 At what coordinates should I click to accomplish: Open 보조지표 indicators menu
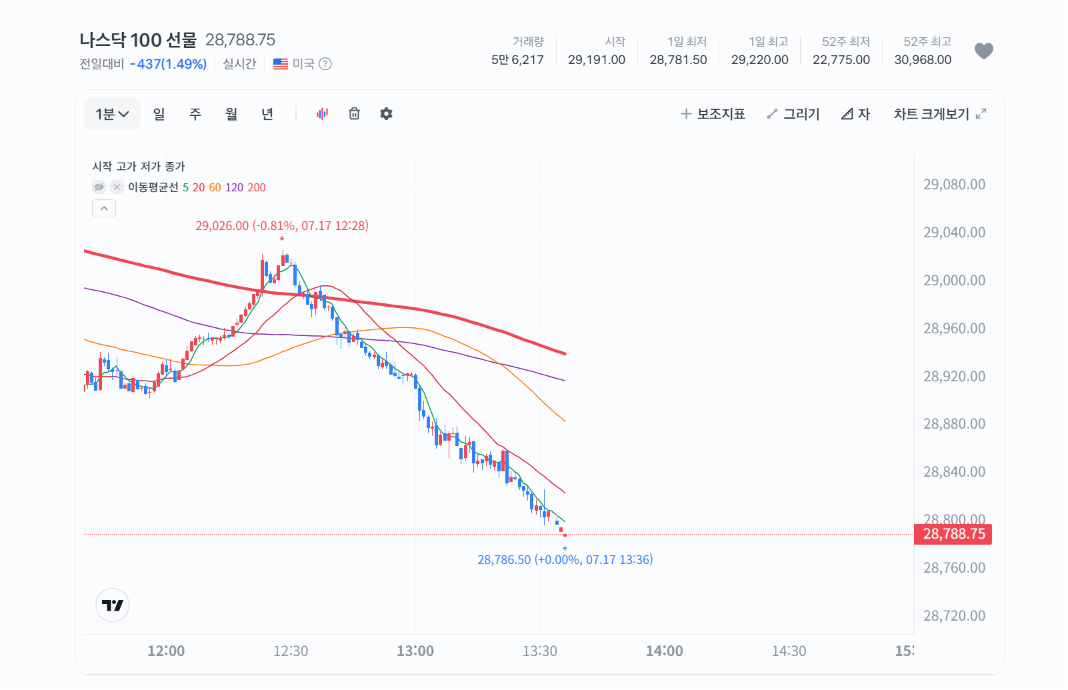pos(712,114)
